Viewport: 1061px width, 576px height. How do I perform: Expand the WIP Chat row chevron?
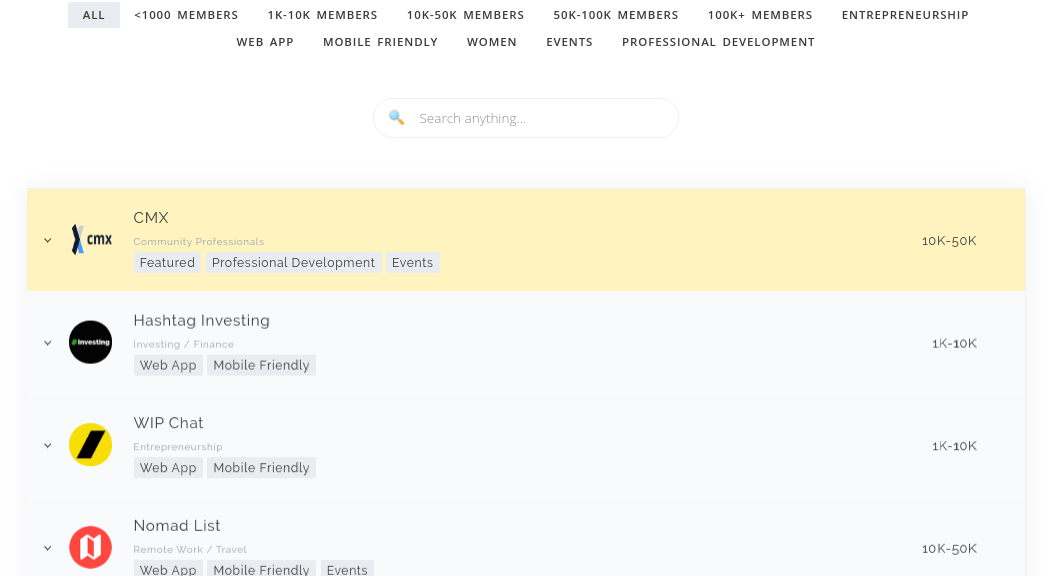[x=48, y=445]
